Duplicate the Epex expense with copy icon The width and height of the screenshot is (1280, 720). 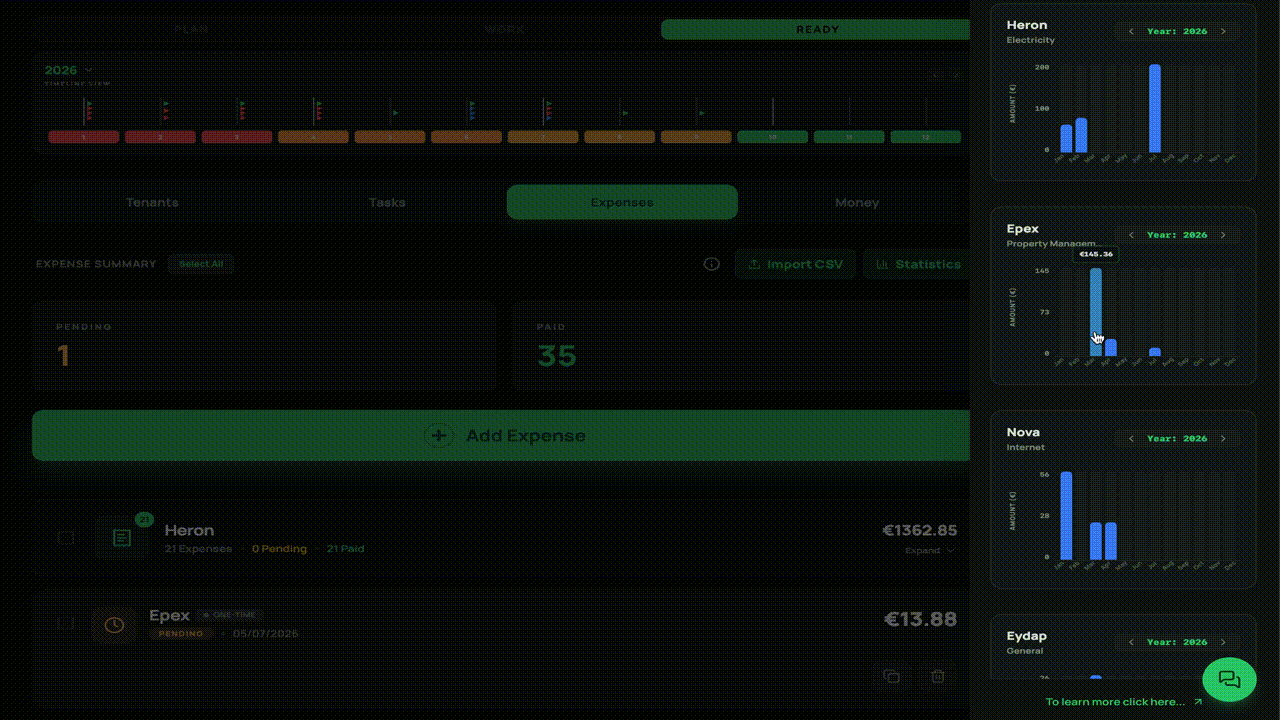pyautogui.click(x=891, y=677)
